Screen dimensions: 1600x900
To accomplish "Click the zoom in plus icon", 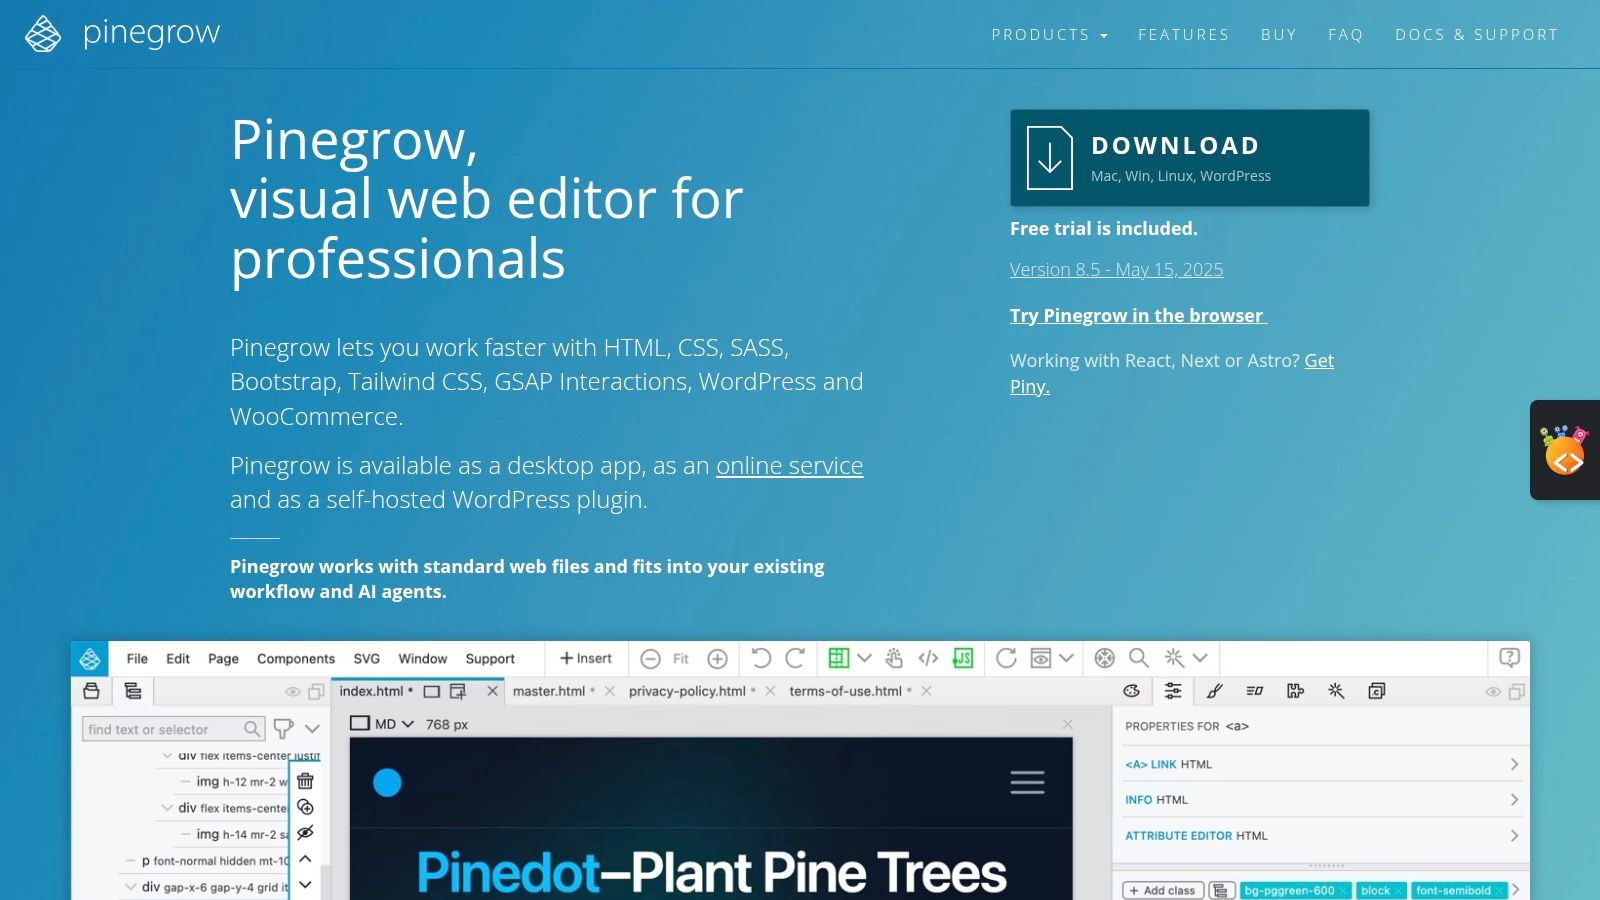I will [717, 659].
